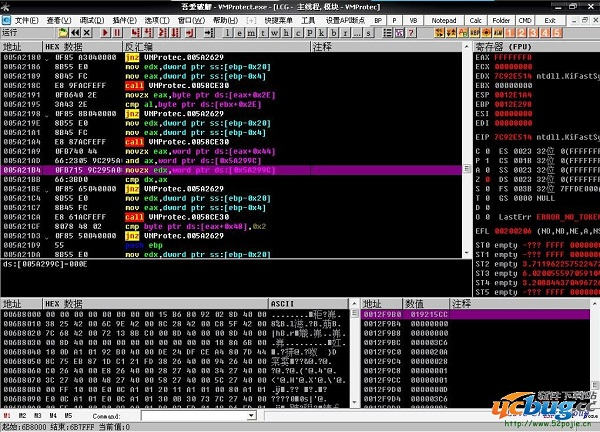Open CPU window via 'c' button
Viewport: 600px width, 432px height.
298,33
